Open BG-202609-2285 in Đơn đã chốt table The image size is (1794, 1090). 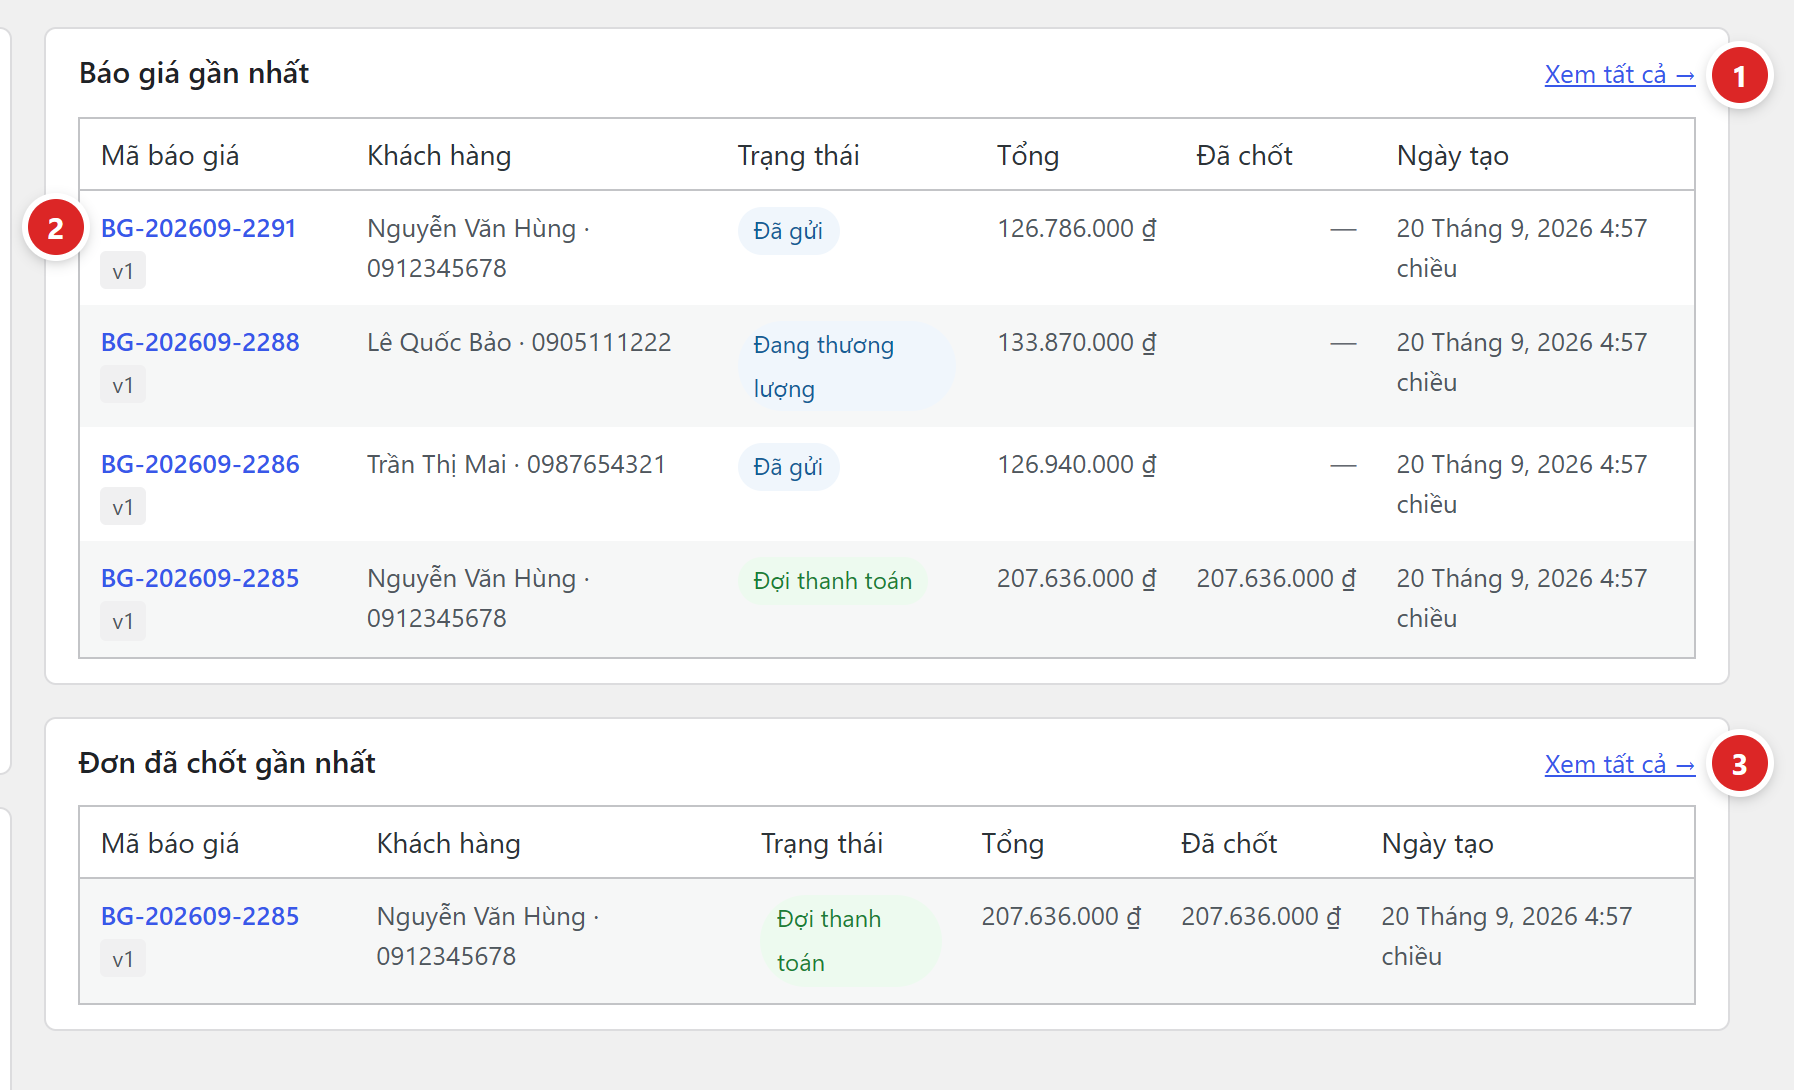[200, 916]
